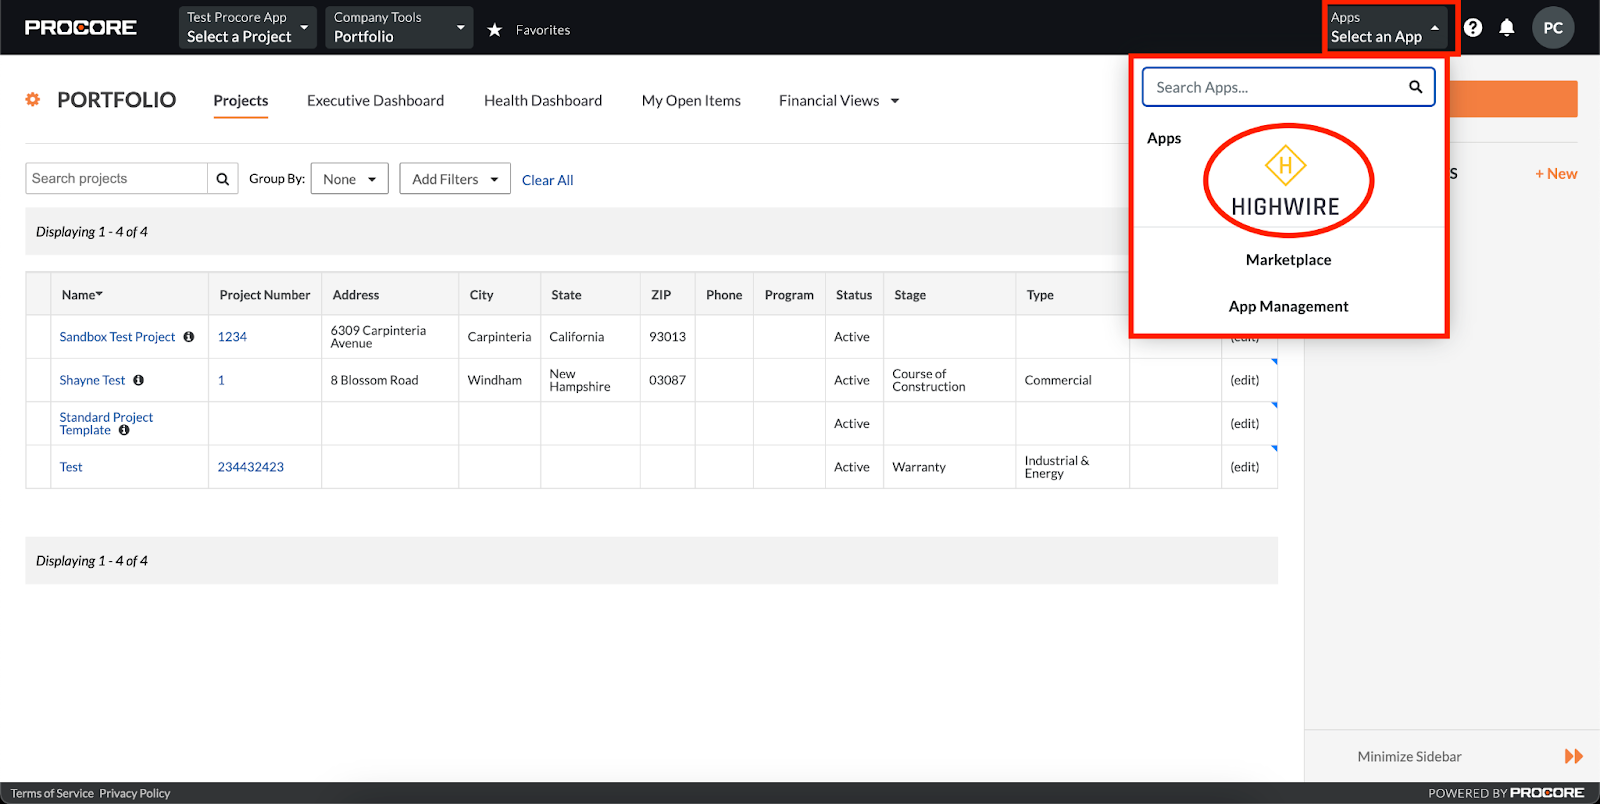This screenshot has height=804, width=1600.
Task: Click the Project Number column header
Action: [265, 295]
